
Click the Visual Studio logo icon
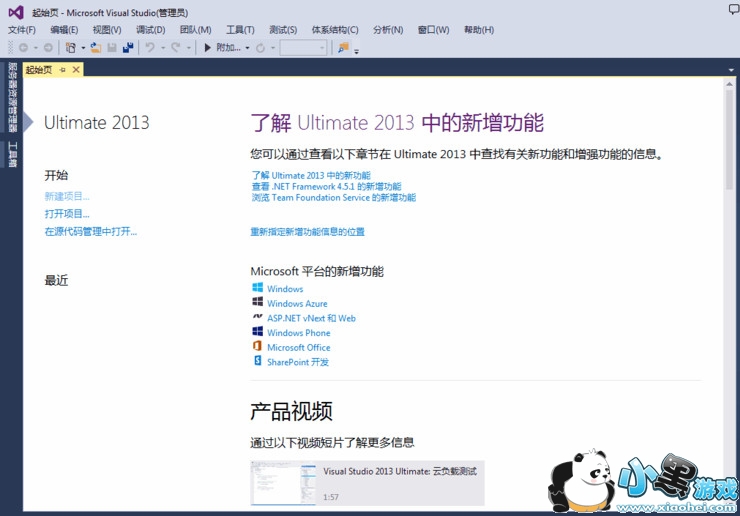16,12
